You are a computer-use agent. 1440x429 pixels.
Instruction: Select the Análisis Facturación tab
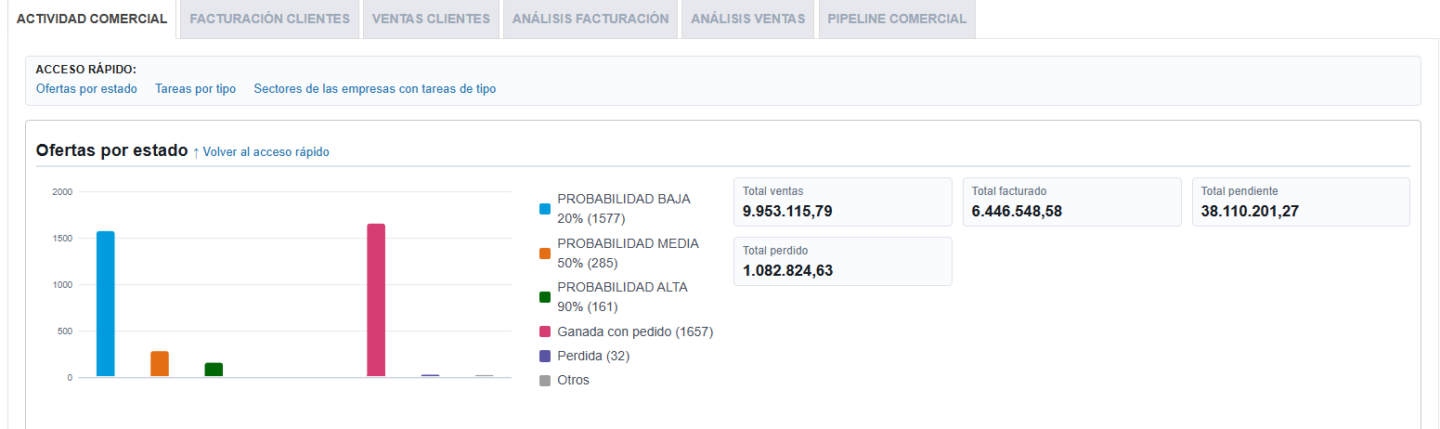[x=590, y=19]
